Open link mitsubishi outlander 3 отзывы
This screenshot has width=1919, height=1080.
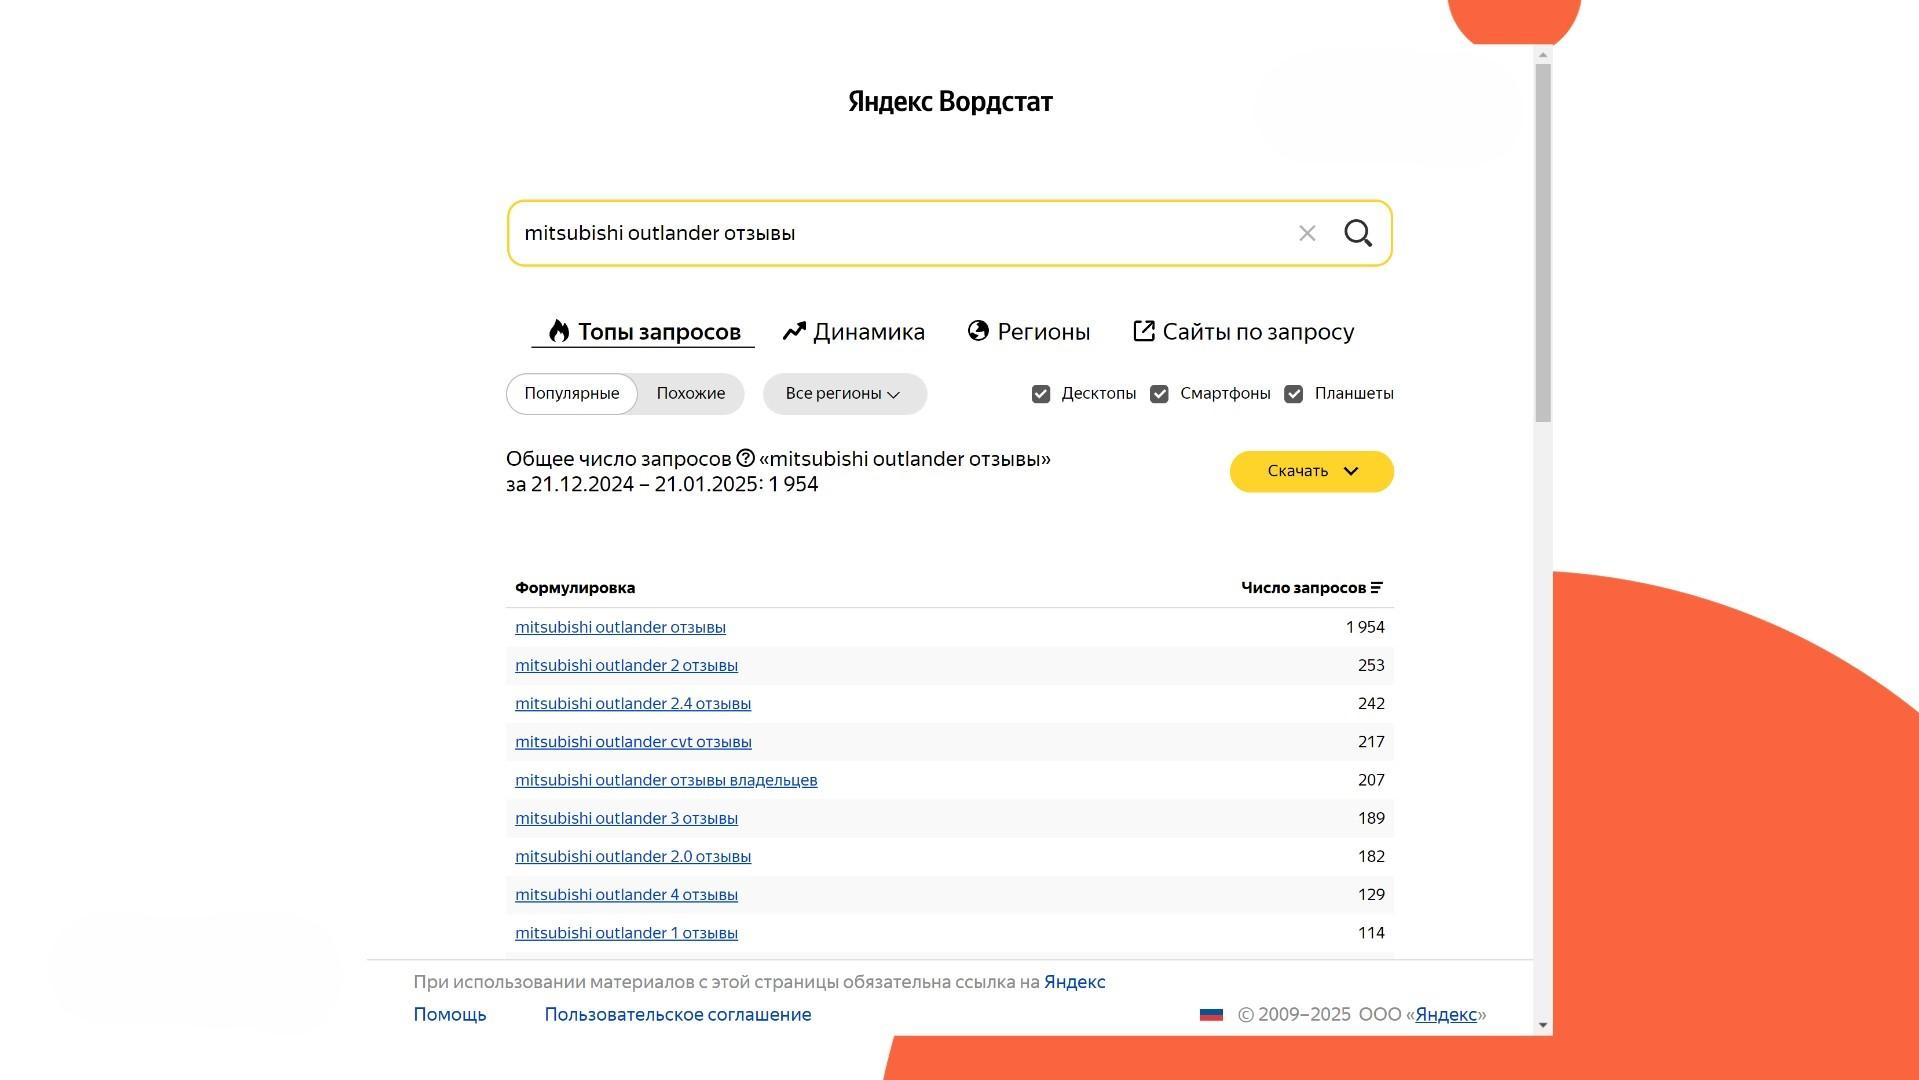626,818
